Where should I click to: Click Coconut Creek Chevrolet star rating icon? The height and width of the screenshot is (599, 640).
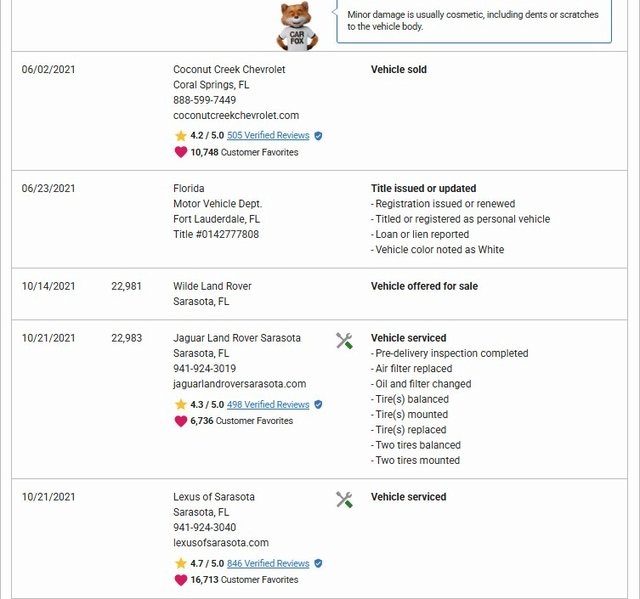coord(181,135)
